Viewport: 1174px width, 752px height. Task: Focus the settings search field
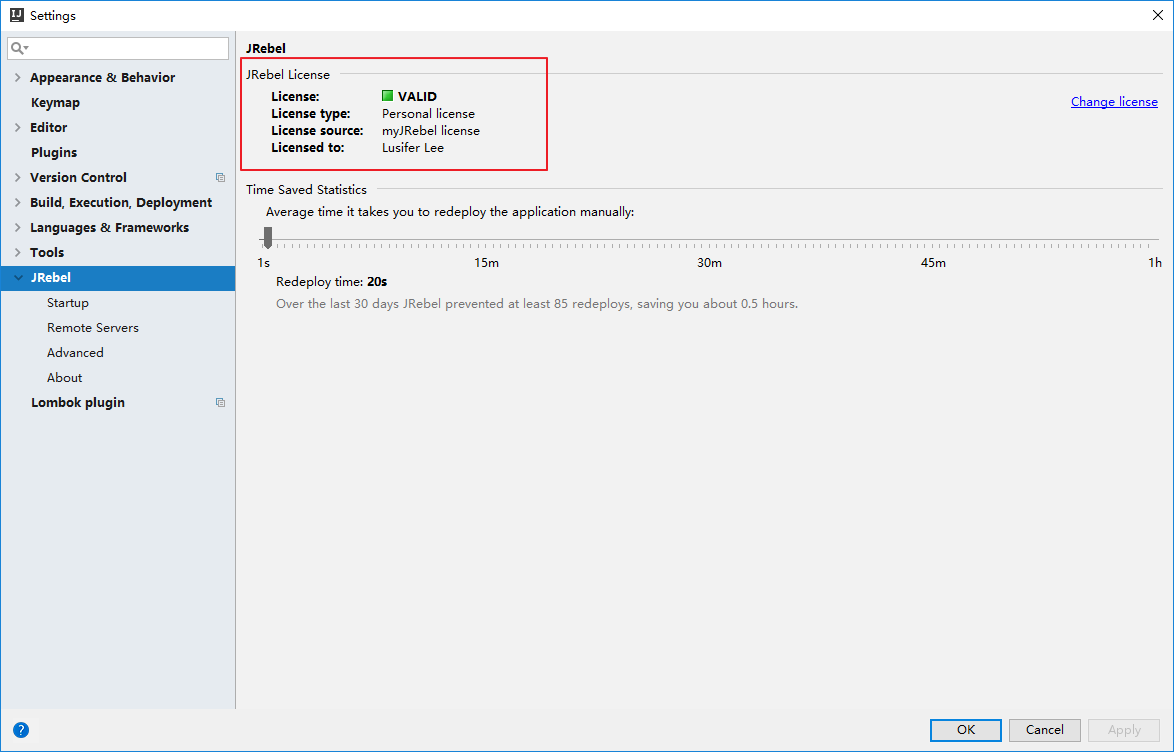pyautogui.click(x=125, y=48)
